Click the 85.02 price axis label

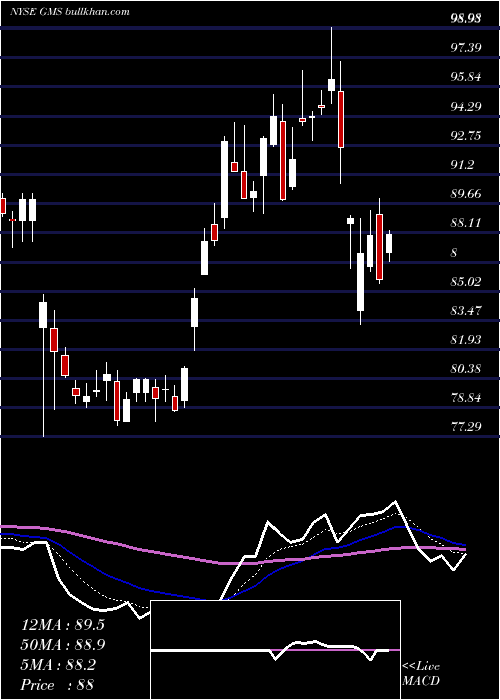466,282
